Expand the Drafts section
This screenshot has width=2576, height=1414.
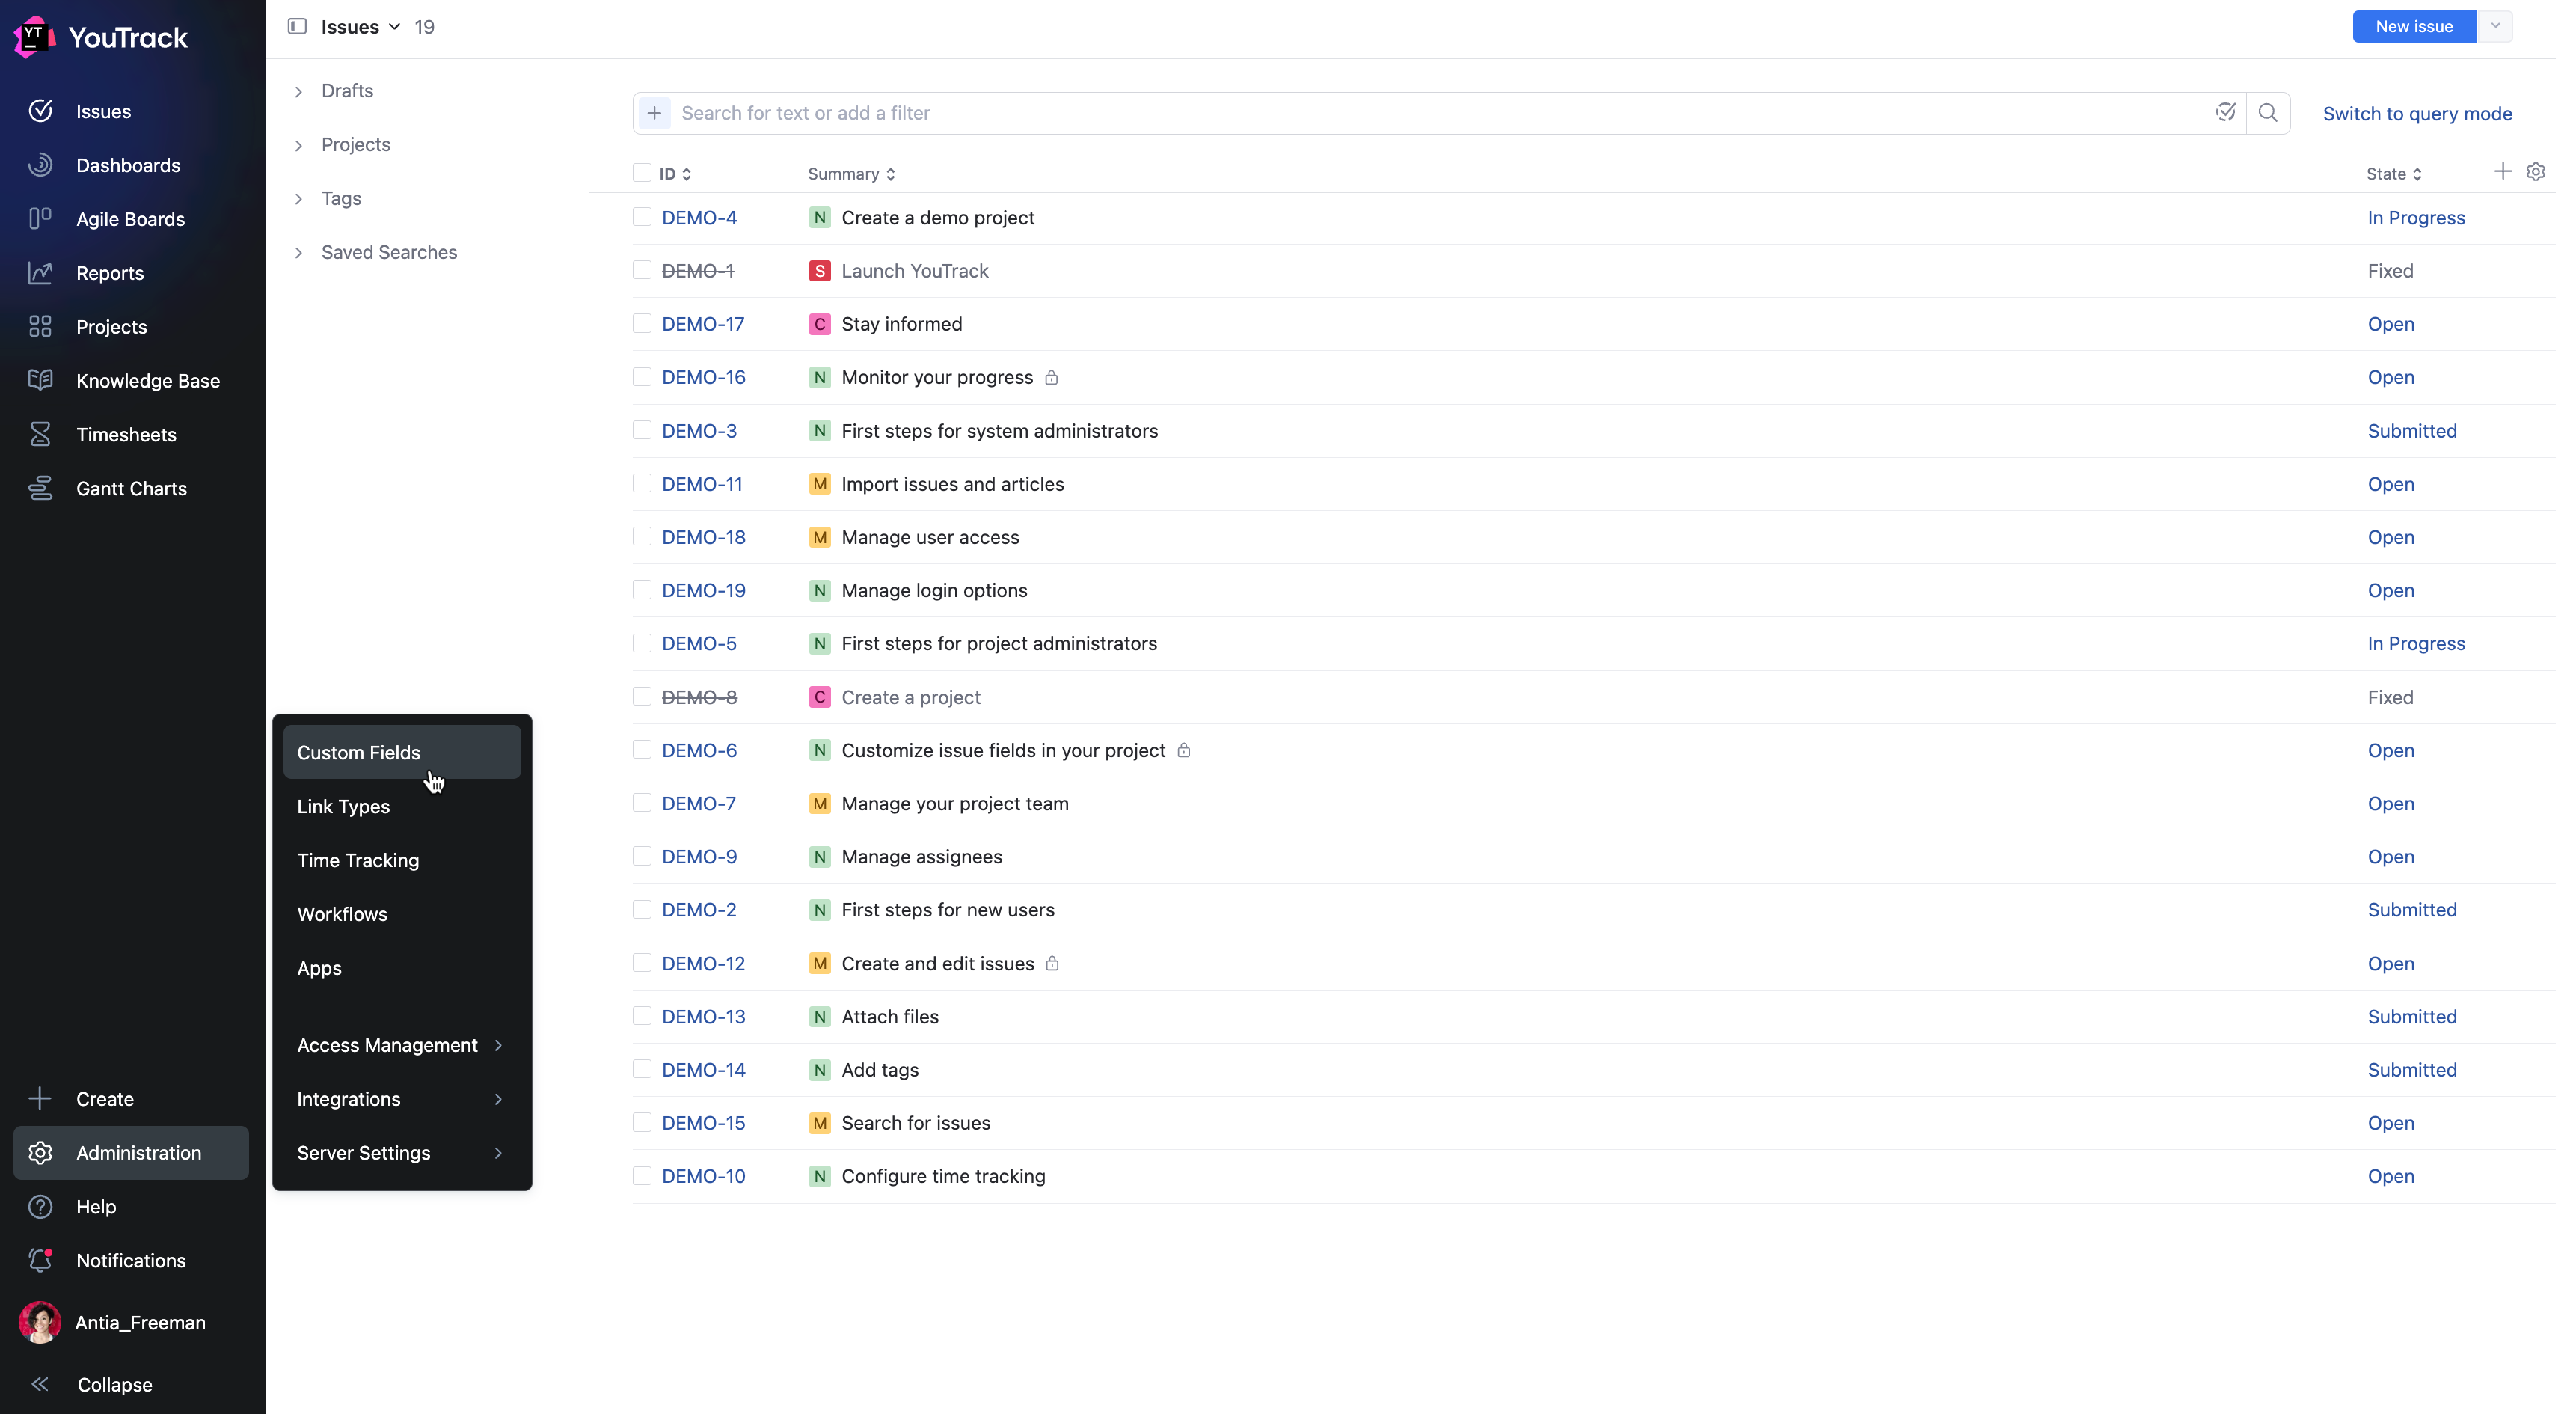(x=347, y=90)
